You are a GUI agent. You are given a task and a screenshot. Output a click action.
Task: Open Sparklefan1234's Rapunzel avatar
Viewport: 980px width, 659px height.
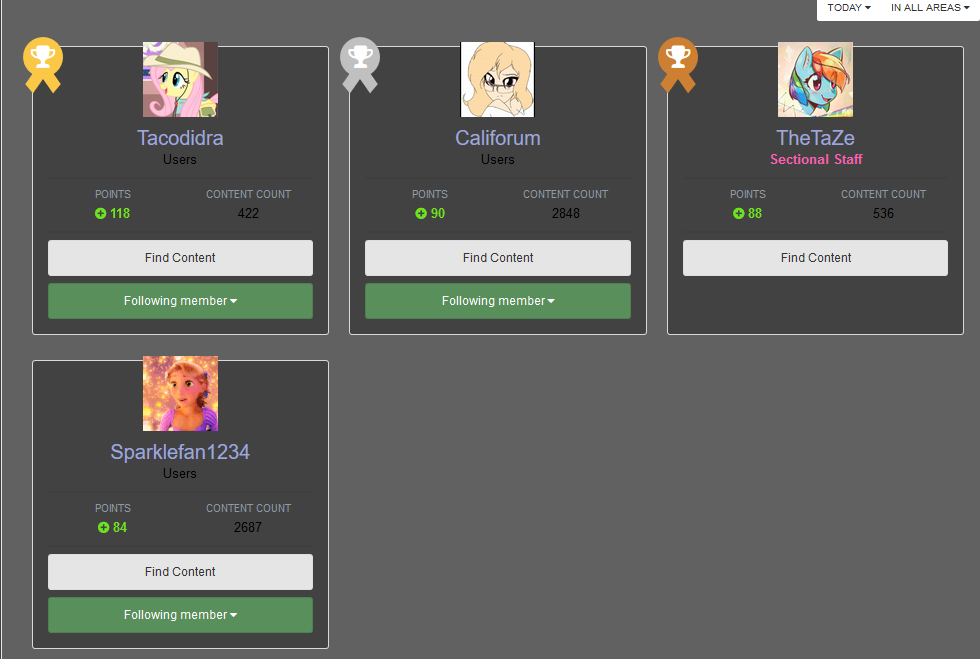[x=180, y=393]
